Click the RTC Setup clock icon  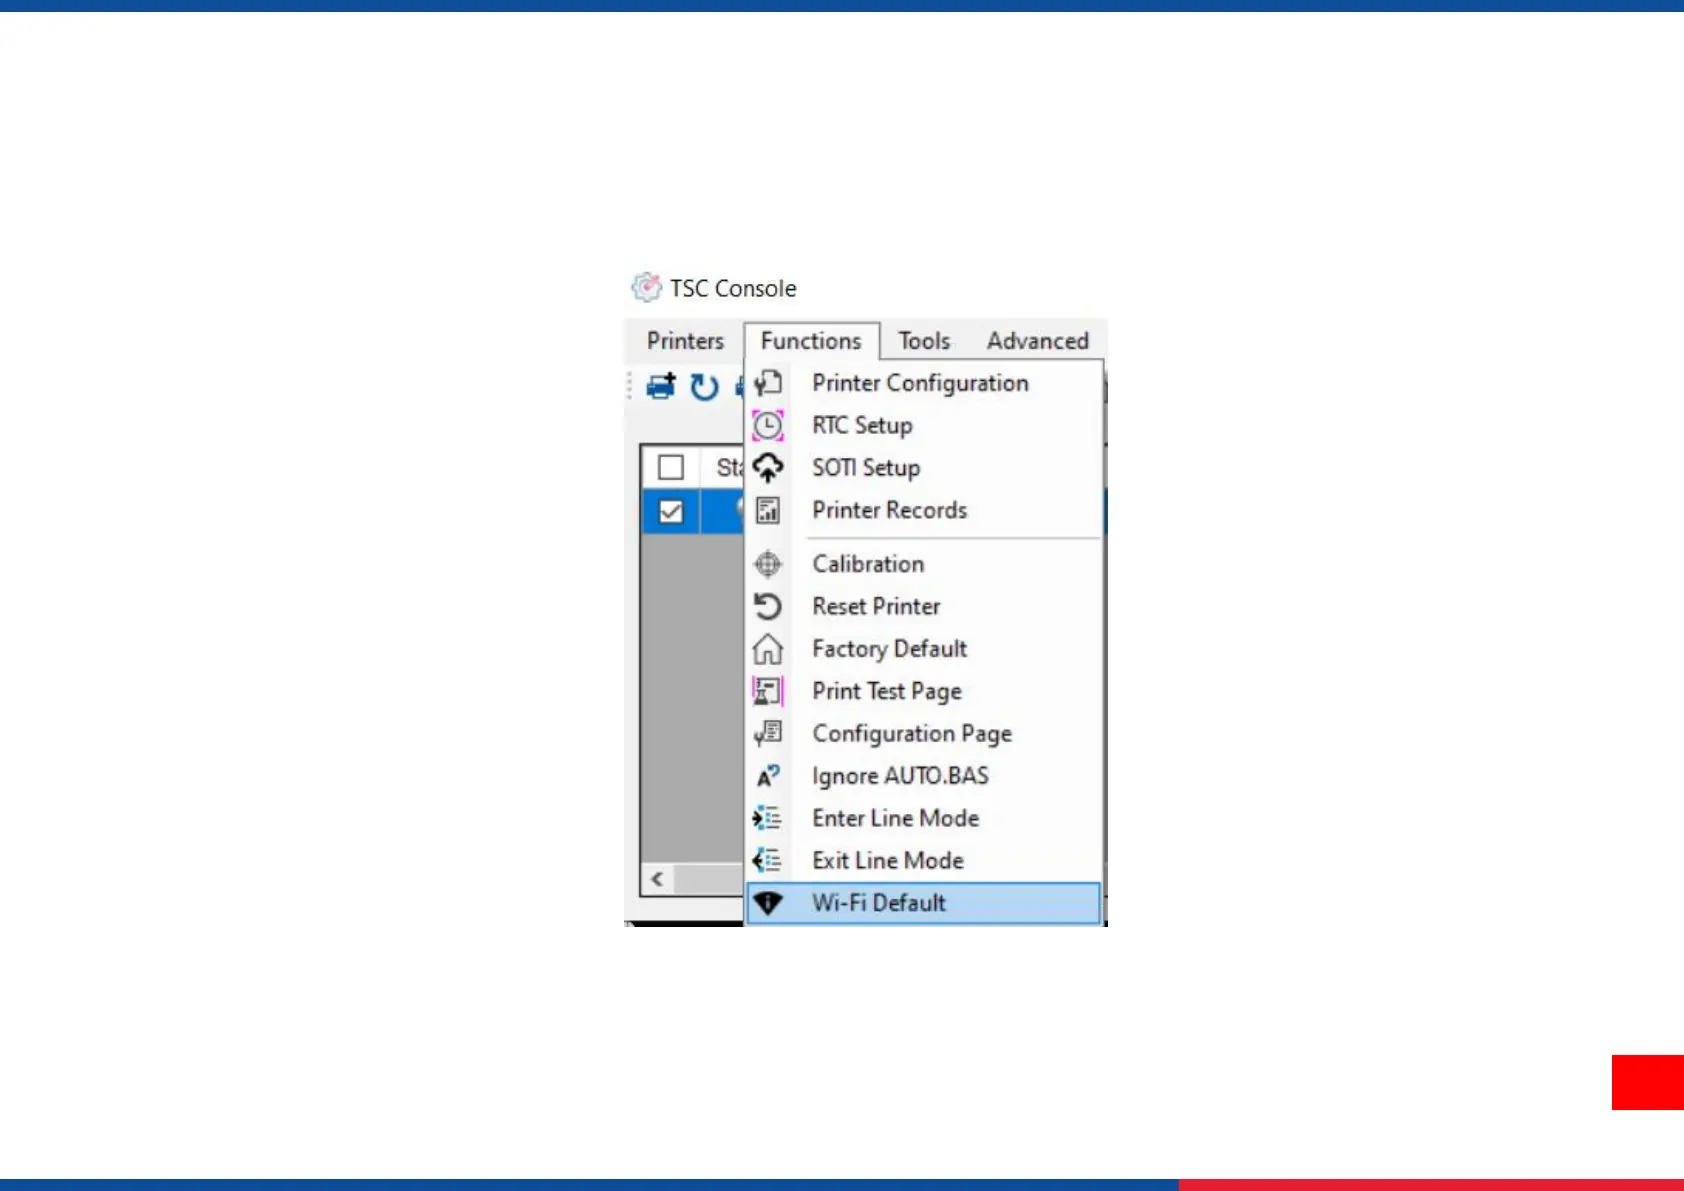click(x=768, y=426)
